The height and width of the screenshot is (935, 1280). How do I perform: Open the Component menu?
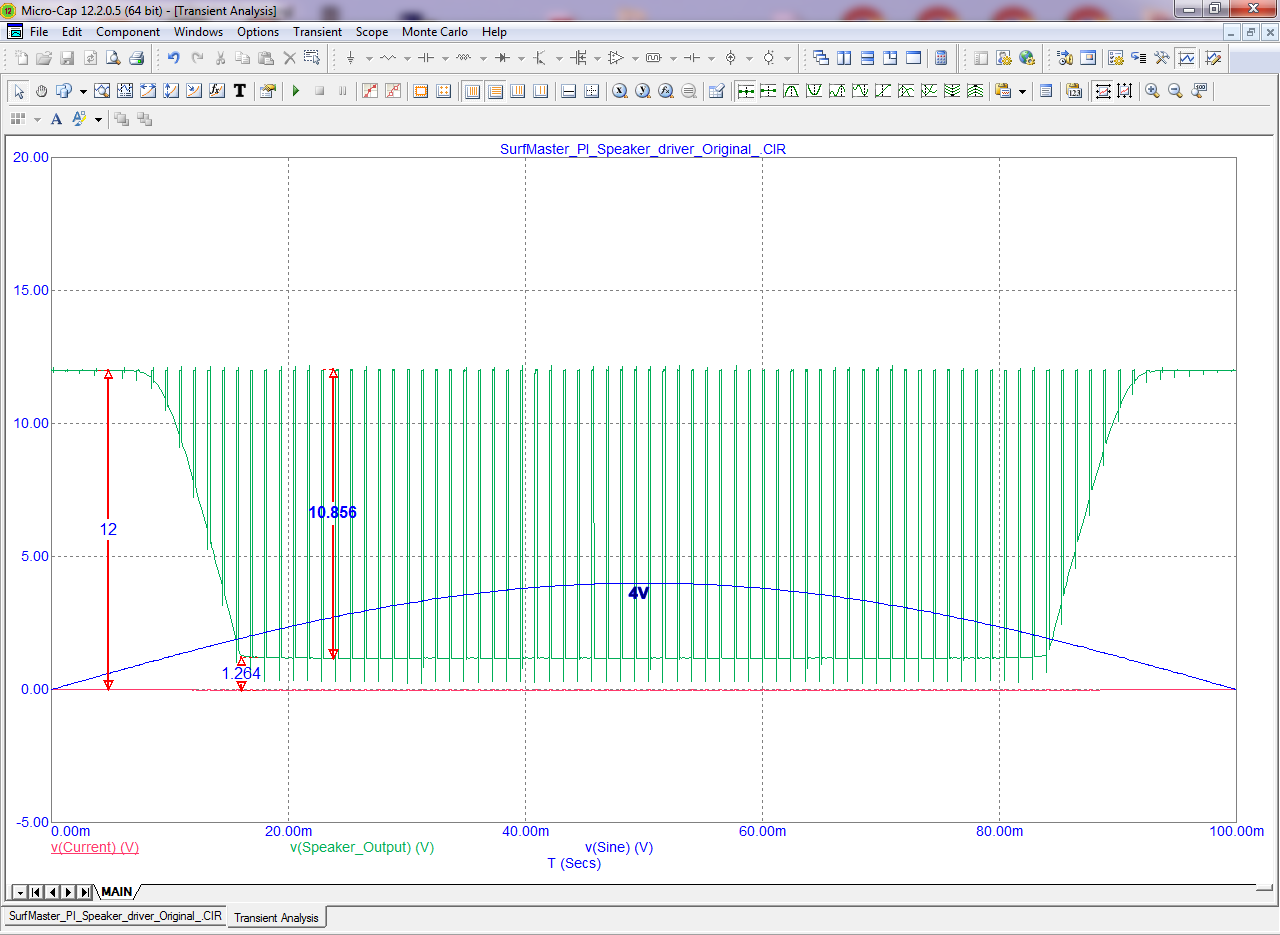[128, 32]
